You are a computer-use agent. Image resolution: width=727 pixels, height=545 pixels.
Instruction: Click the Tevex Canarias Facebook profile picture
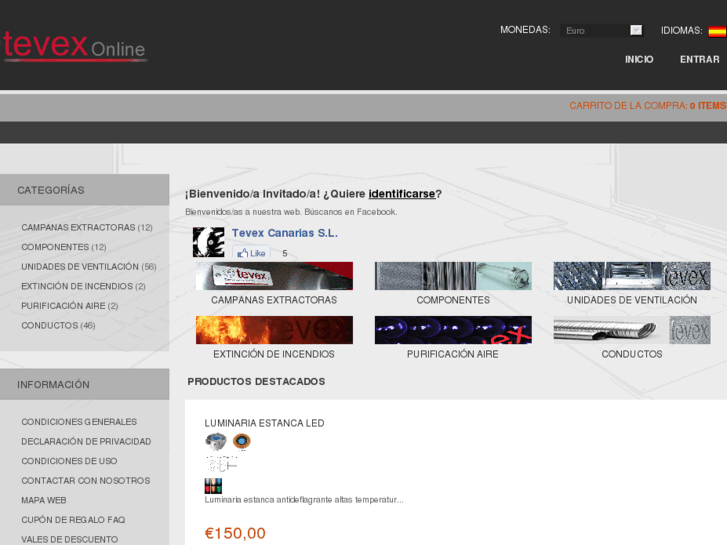(x=209, y=242)
